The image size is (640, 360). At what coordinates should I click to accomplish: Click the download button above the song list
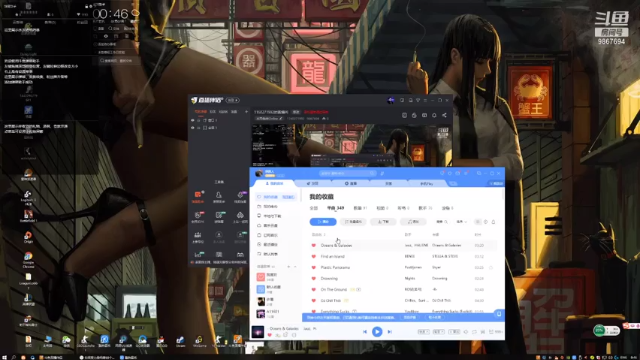383,222
